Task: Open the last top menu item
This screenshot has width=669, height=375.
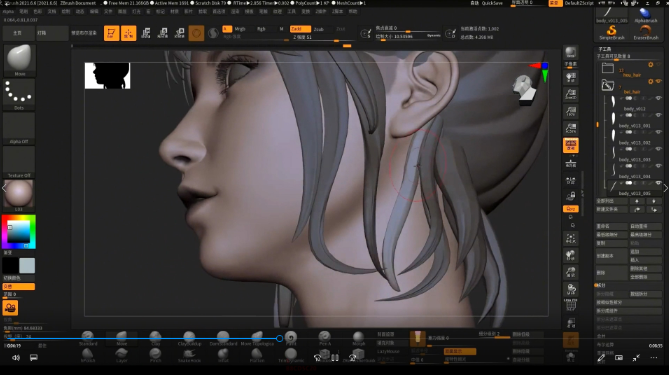Action: tap(353, 12)
